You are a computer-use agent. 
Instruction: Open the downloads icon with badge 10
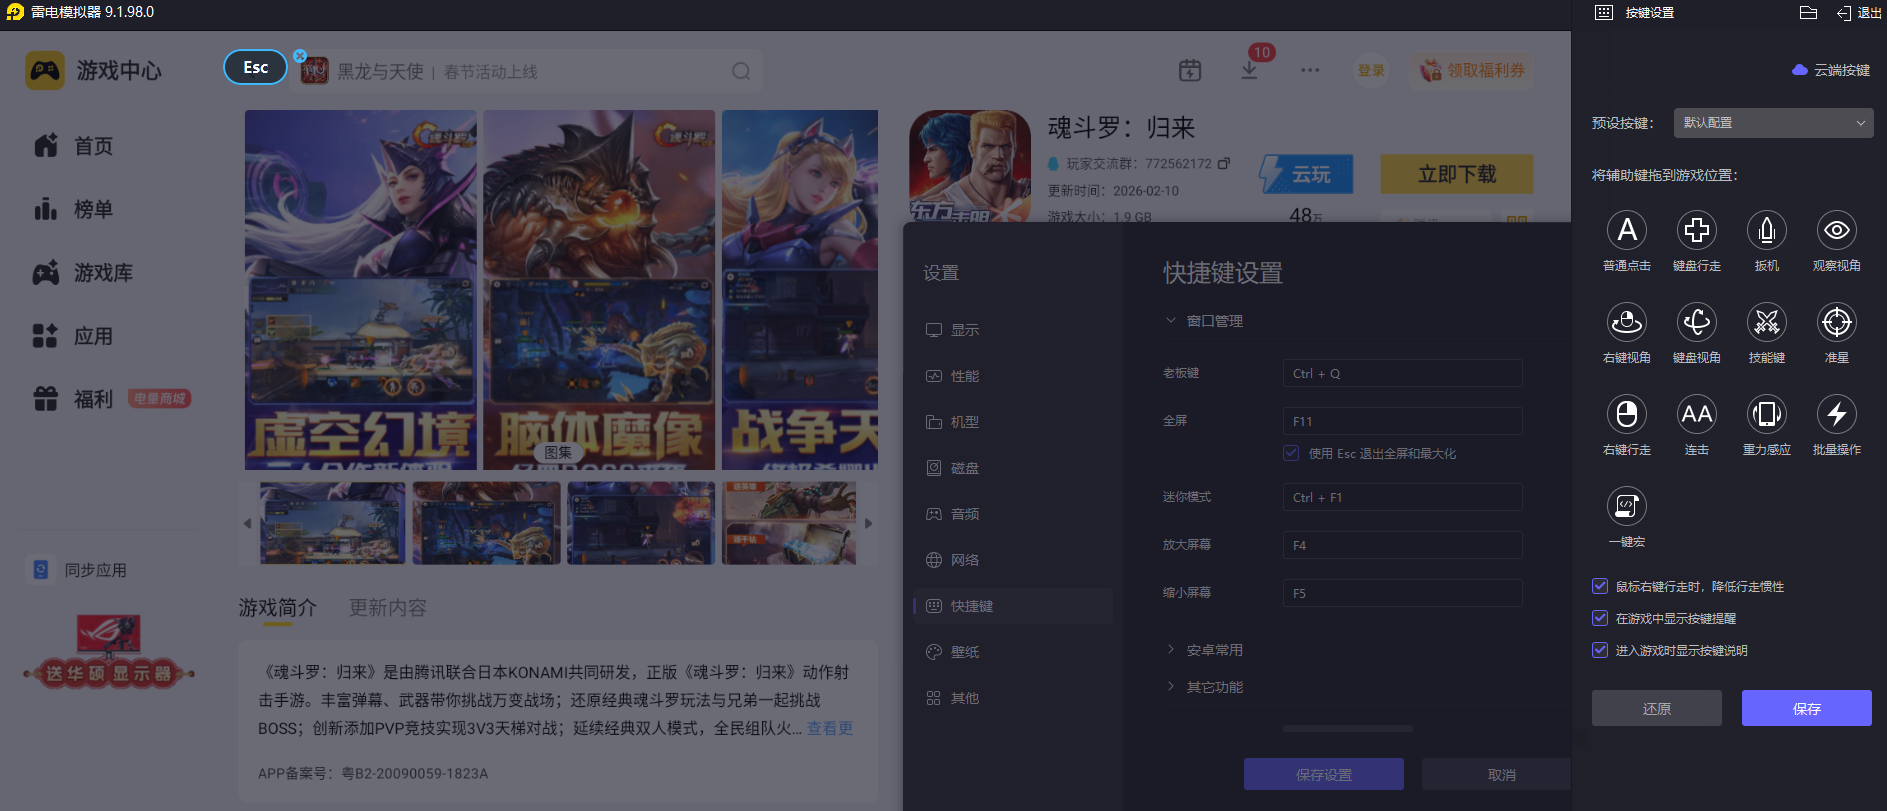(x=1250, y=70)
